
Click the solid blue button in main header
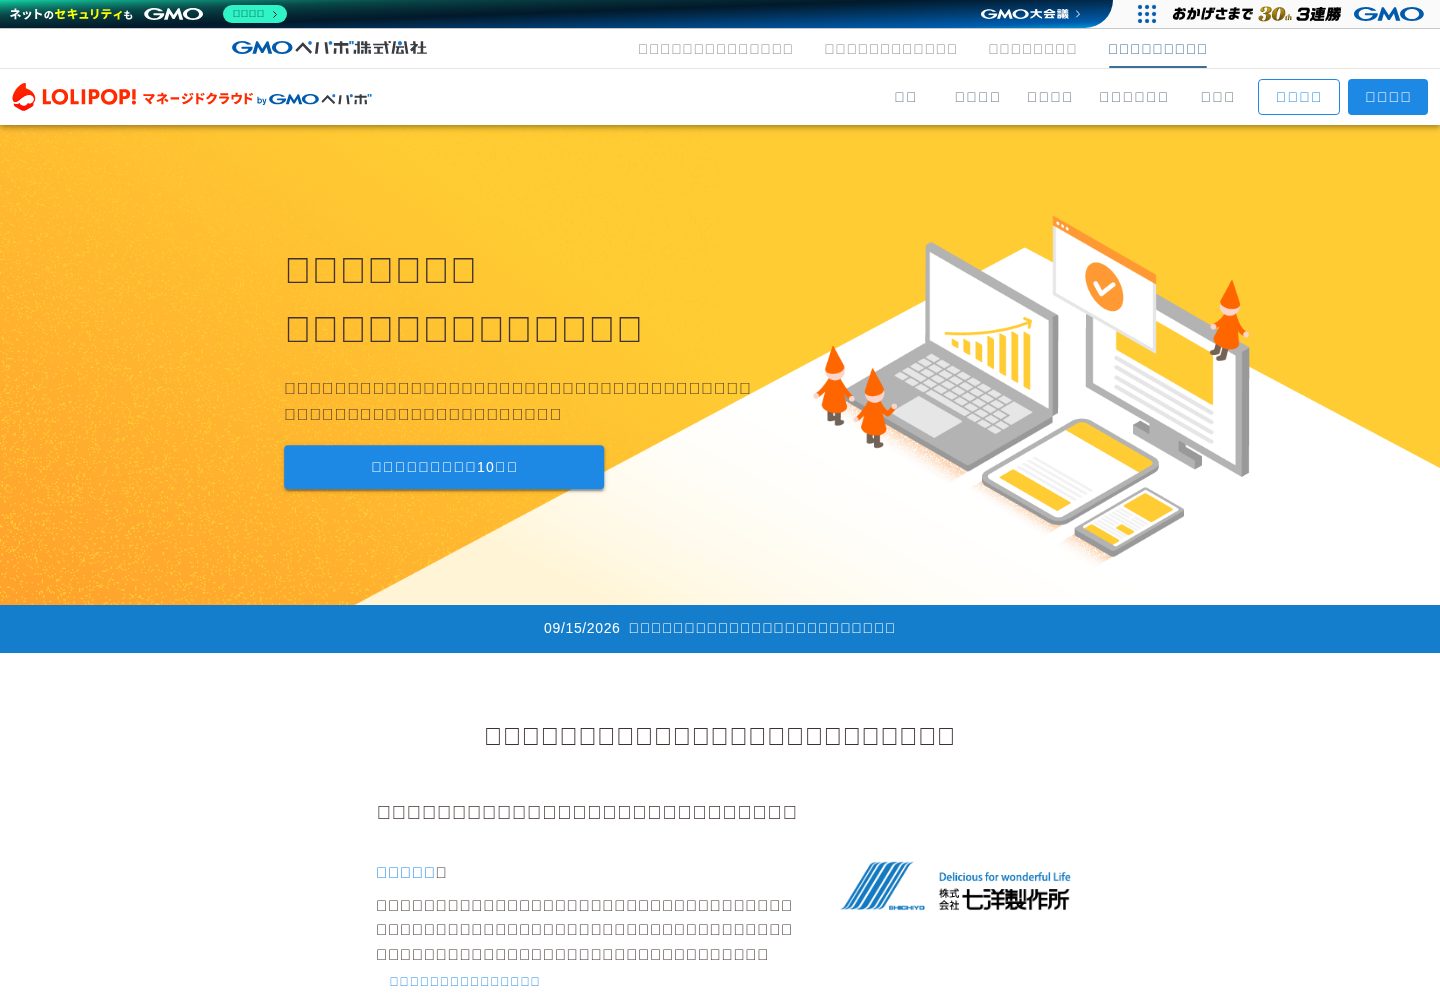1387,97
